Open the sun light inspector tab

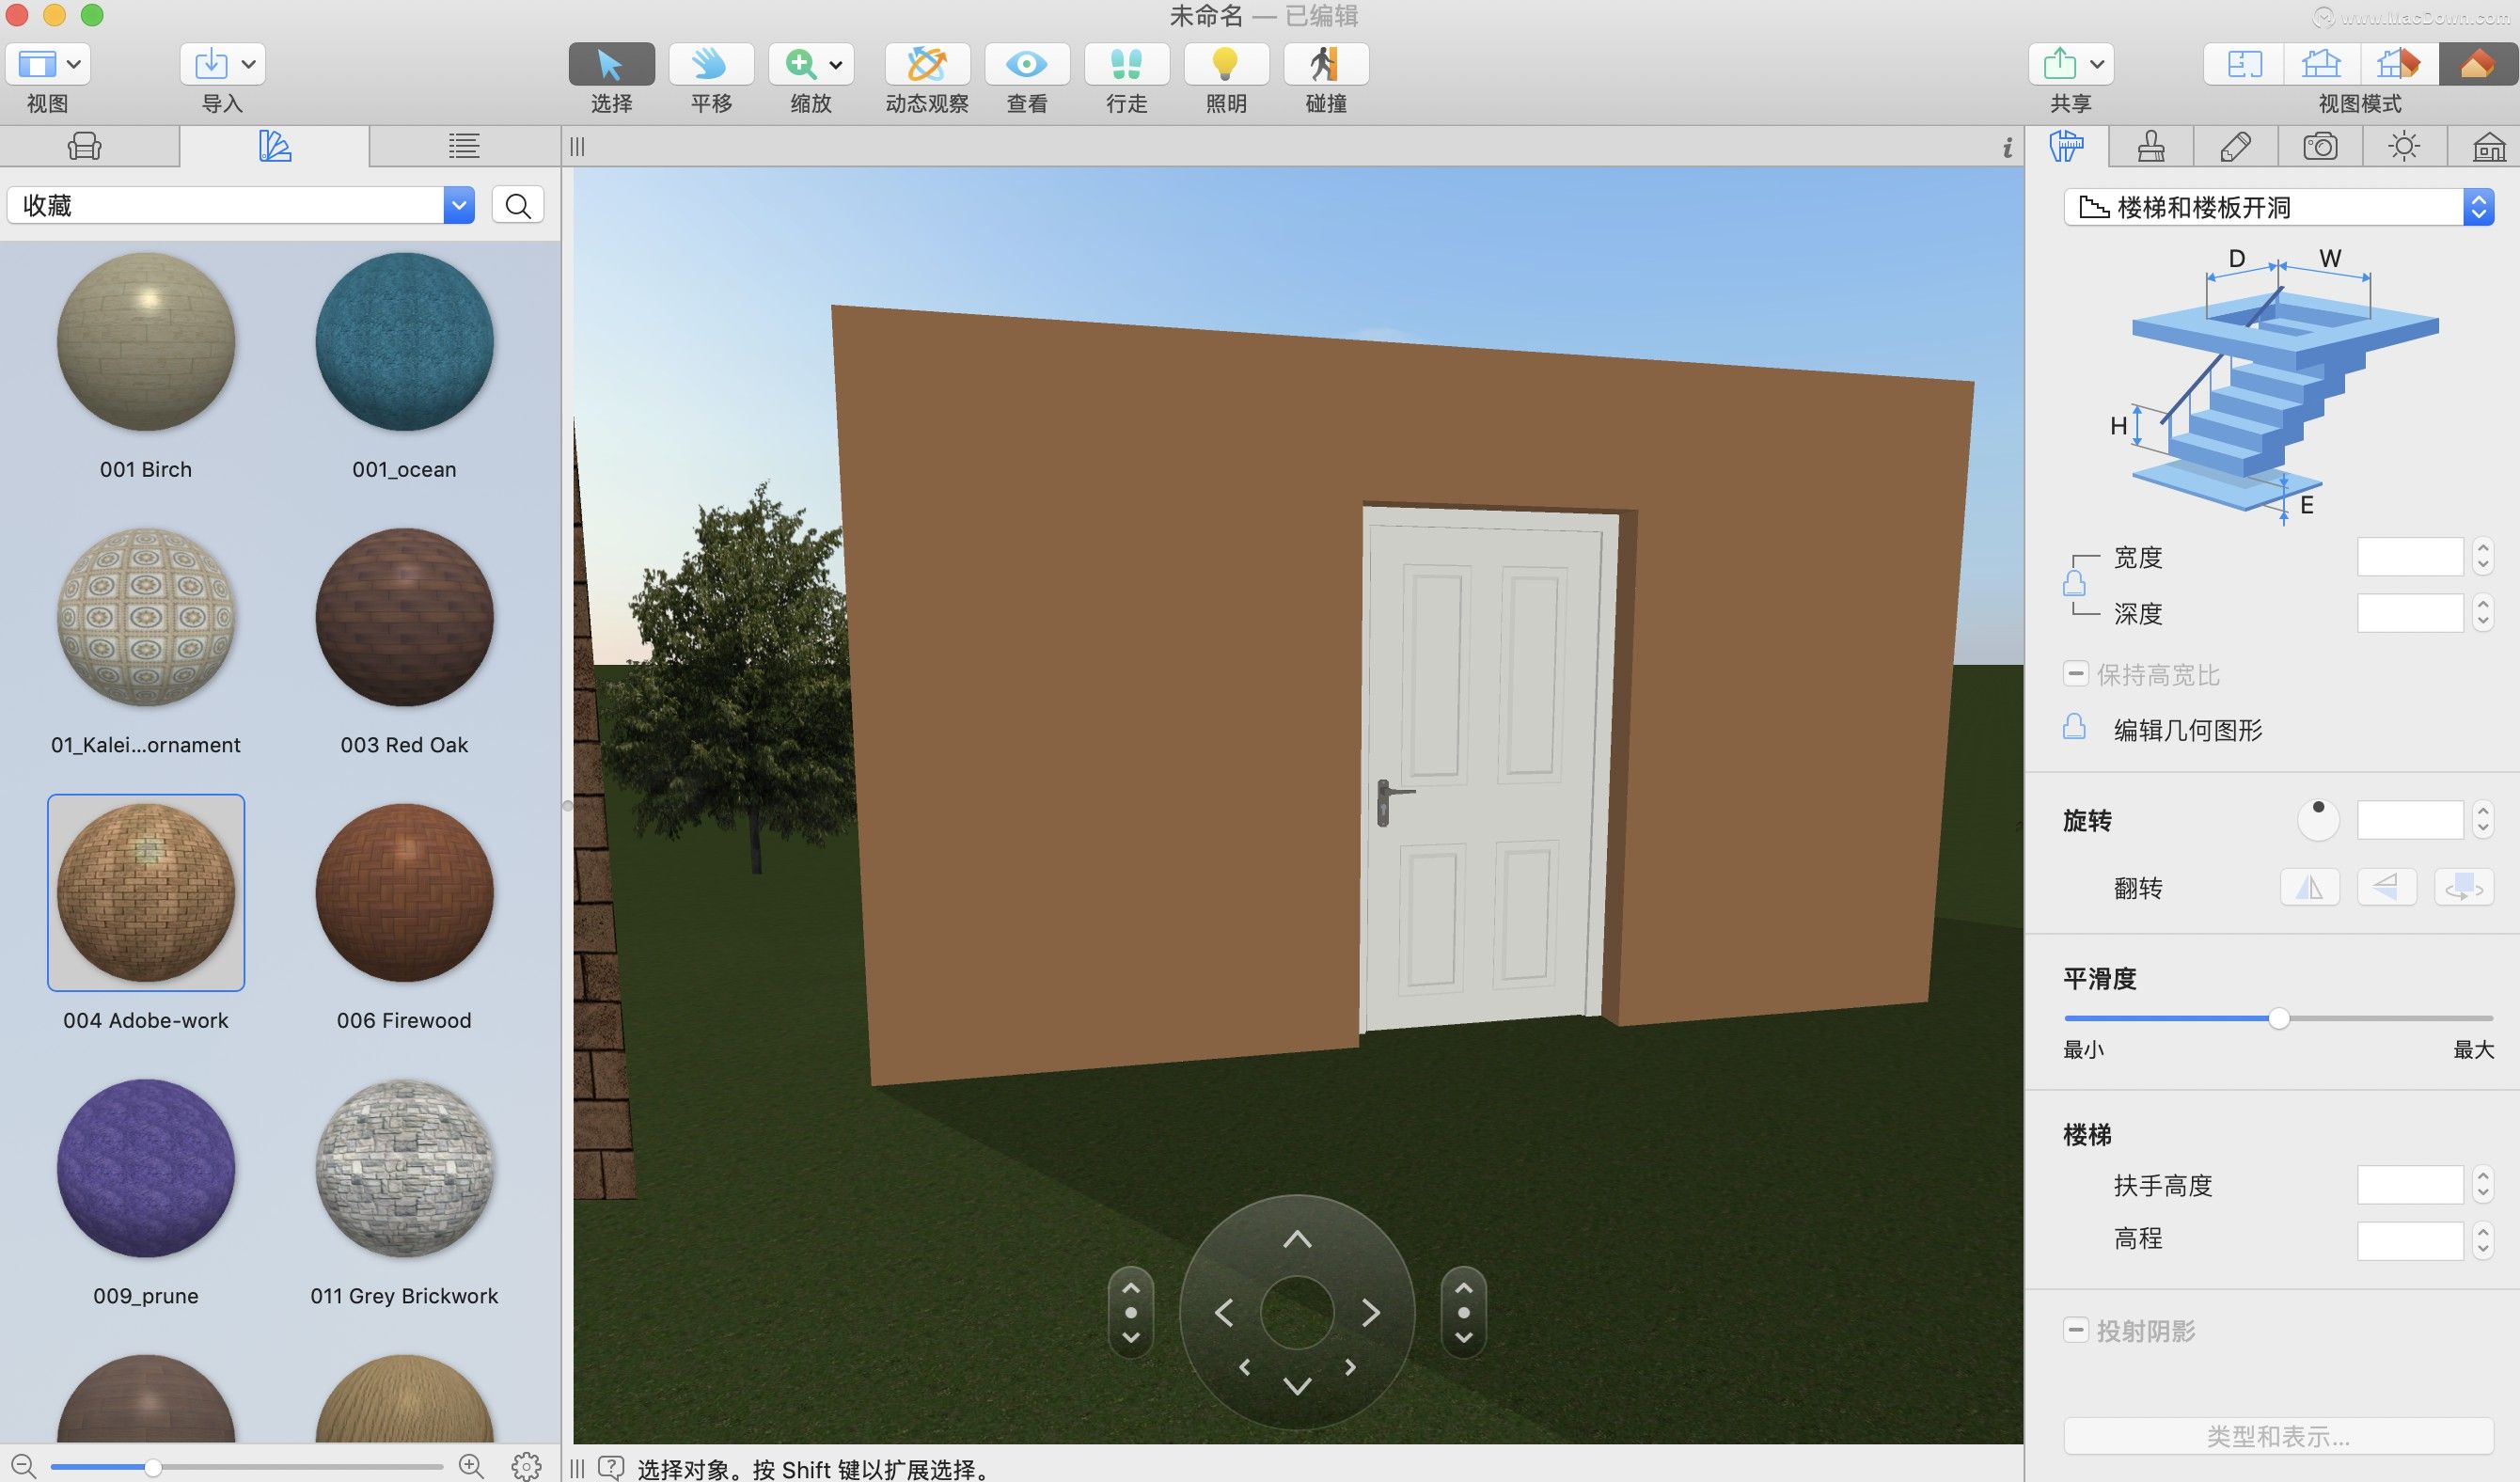[2404, 146]
